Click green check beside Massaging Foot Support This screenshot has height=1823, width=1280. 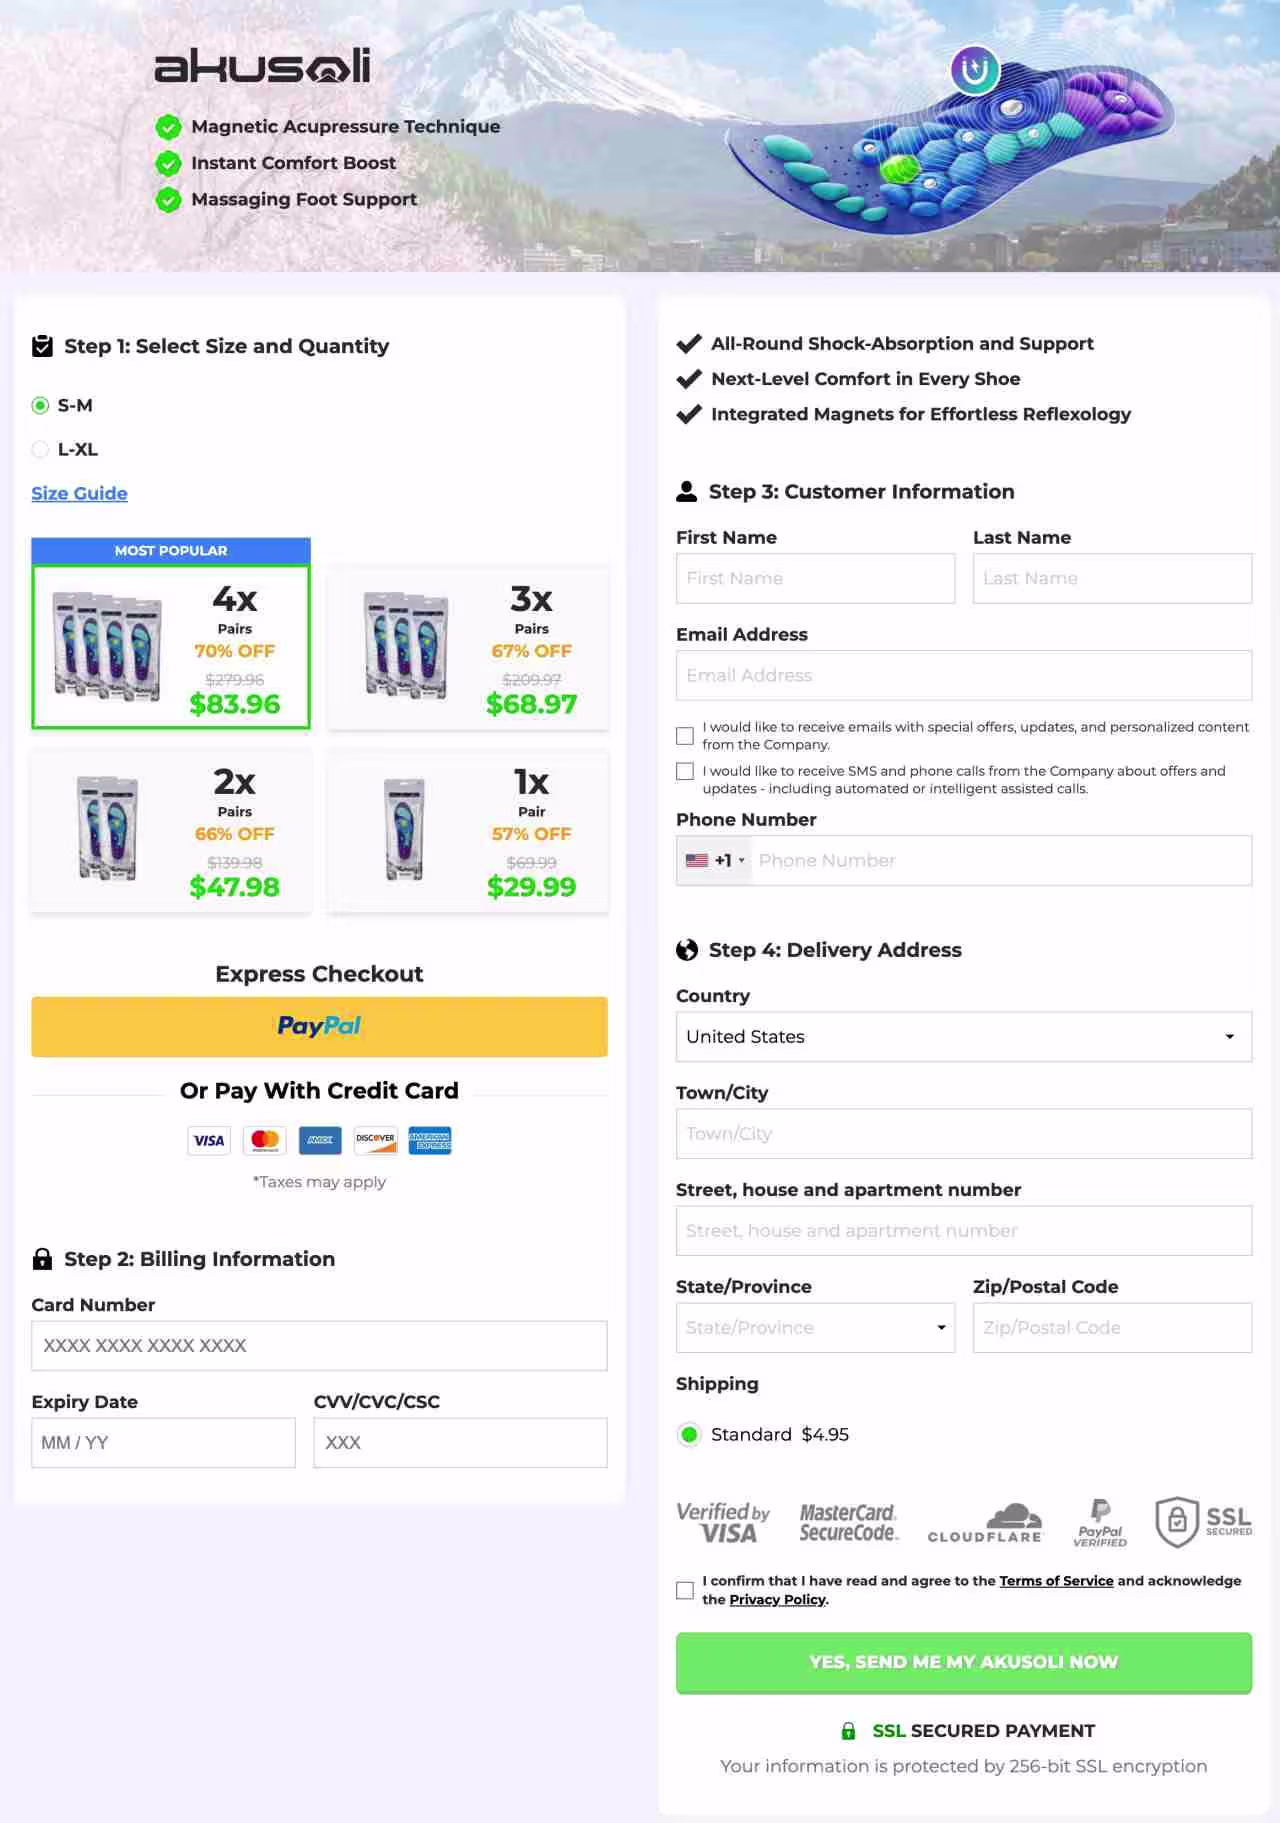pyautogui.click(x=169, y=200)
